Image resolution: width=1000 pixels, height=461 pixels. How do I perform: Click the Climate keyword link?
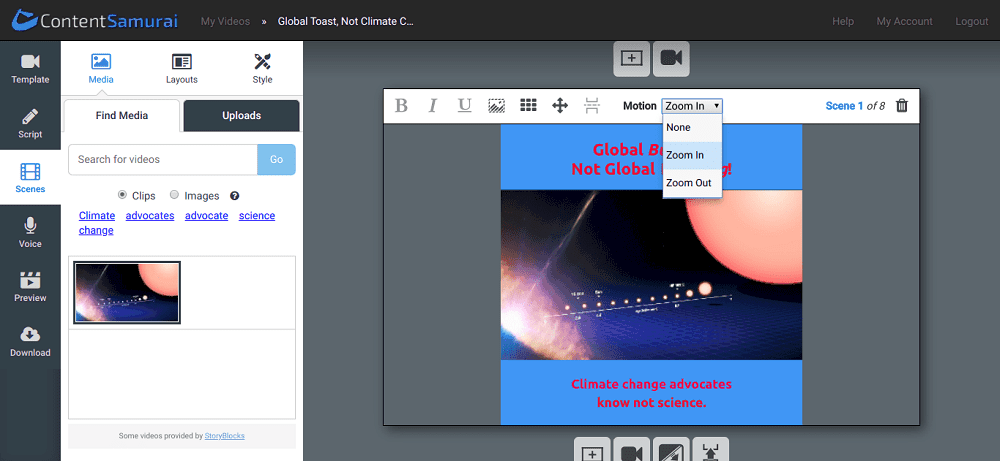97,216
